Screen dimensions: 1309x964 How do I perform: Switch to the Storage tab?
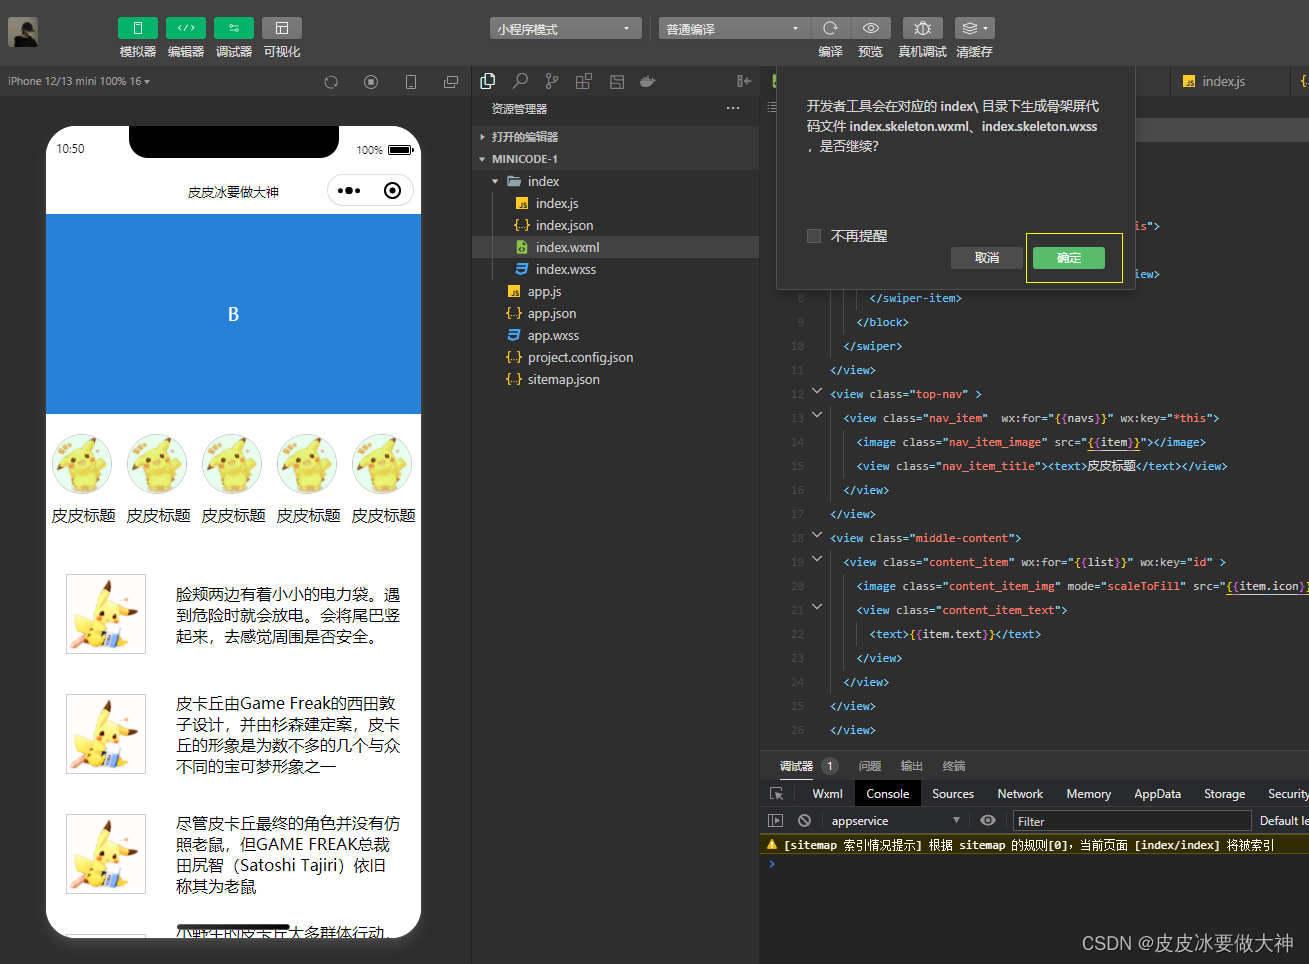click(1224, 793)
